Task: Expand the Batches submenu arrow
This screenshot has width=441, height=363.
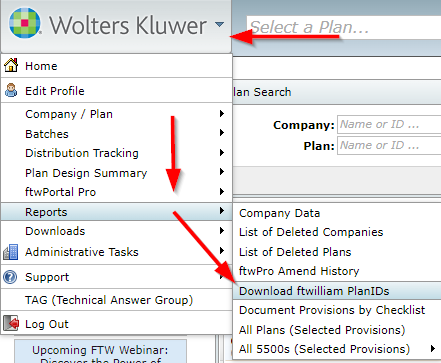Action: click(222, 133)
